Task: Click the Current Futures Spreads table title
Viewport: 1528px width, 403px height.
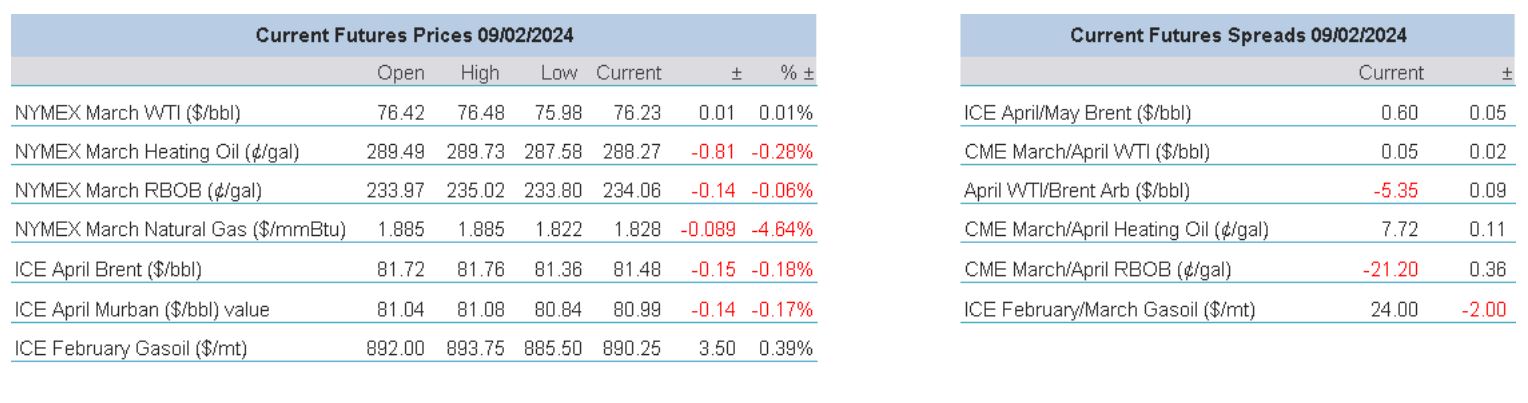Action: point(1238,35)
